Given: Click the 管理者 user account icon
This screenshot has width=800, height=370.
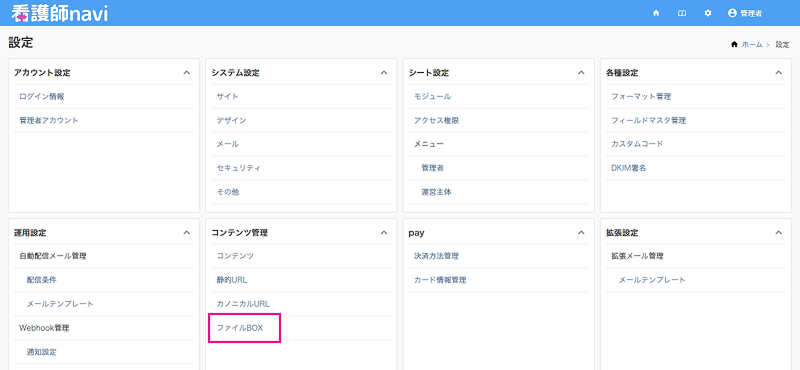Looking at the screenshot, I should 732,13.
